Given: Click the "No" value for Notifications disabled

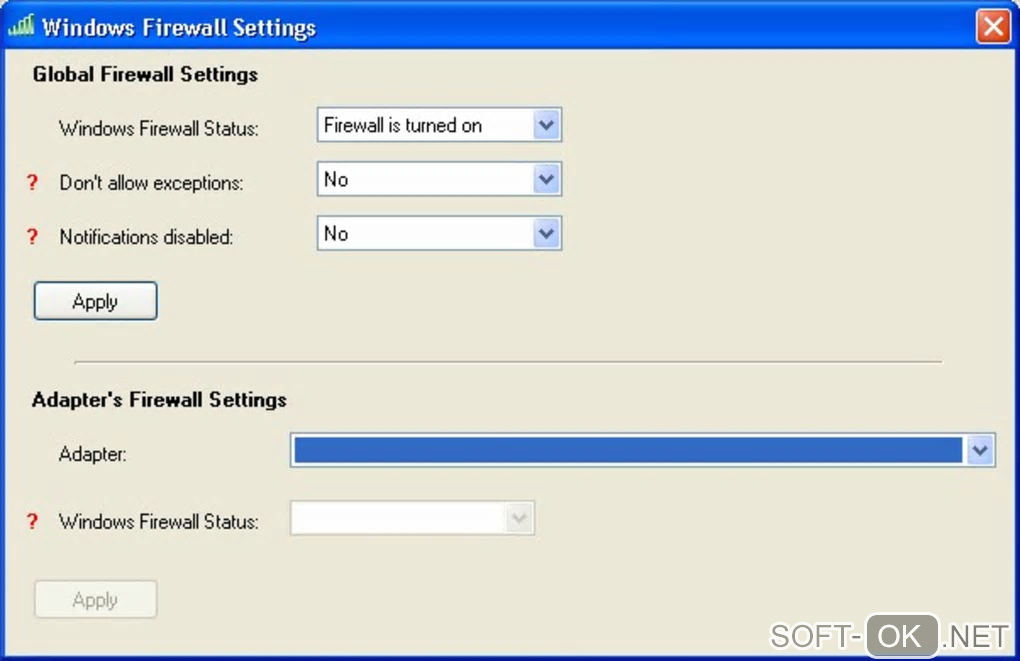Looking at the screenshot, I should 424,234.
